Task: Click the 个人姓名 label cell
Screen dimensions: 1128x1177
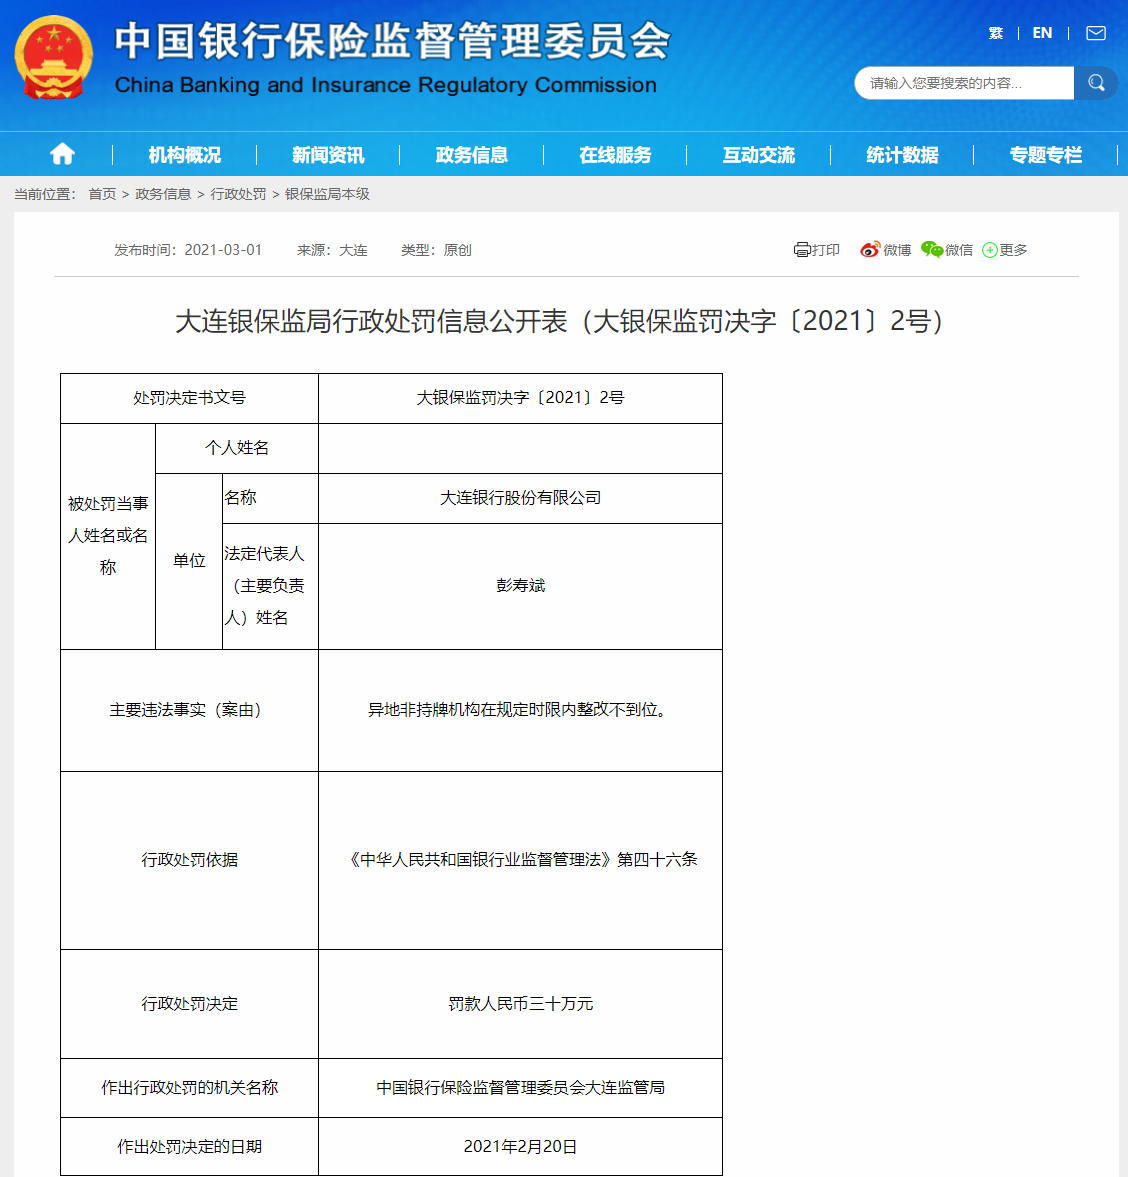Action: (237, 448)
